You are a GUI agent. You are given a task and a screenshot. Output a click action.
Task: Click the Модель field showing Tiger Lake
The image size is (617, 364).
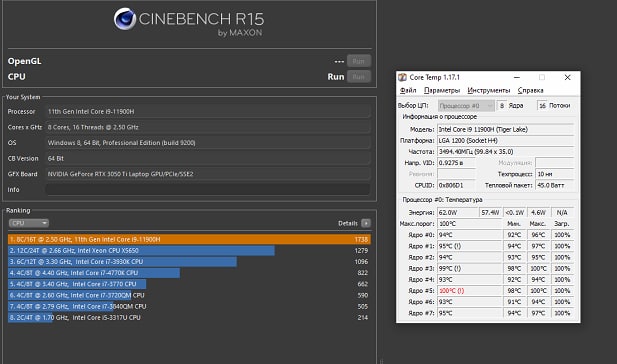506,129
